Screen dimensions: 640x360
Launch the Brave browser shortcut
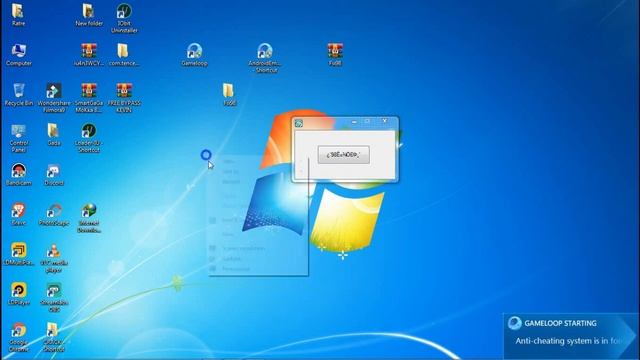point(18,215)
